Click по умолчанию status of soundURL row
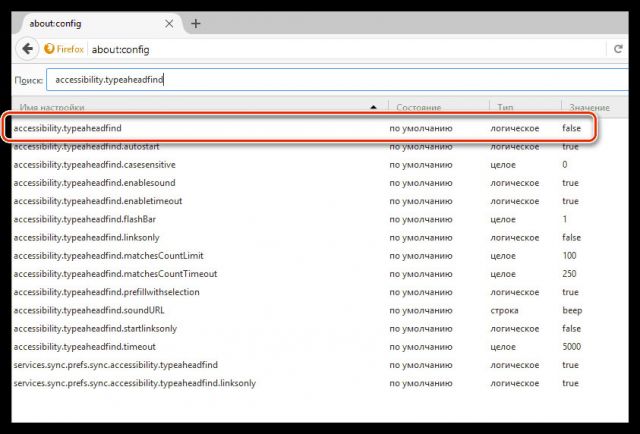This screenshot has height=434, width=640. 420,310
